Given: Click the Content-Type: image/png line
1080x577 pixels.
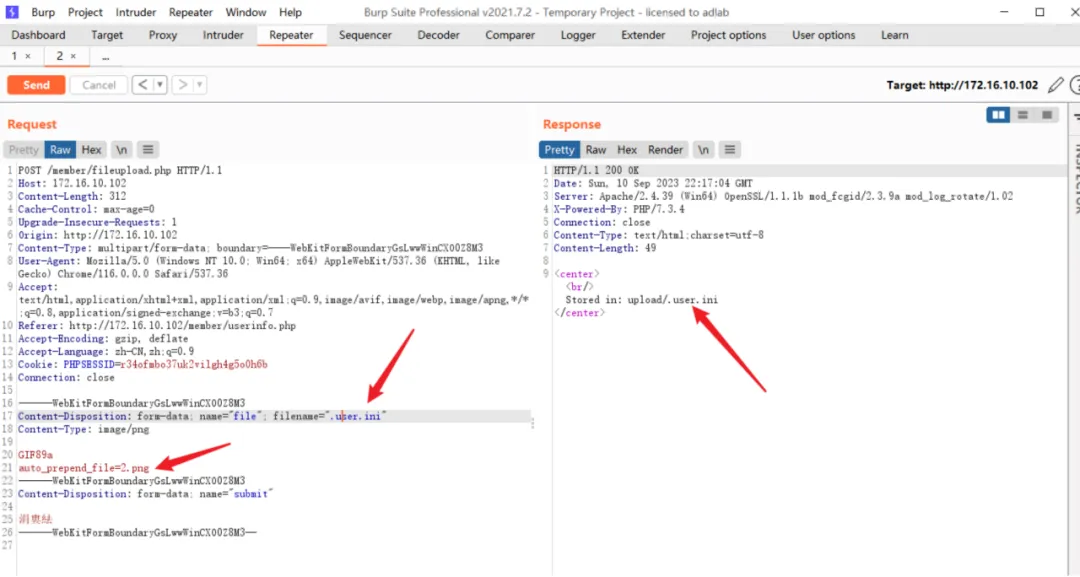Looking at the screenshot, I should 83,429.
